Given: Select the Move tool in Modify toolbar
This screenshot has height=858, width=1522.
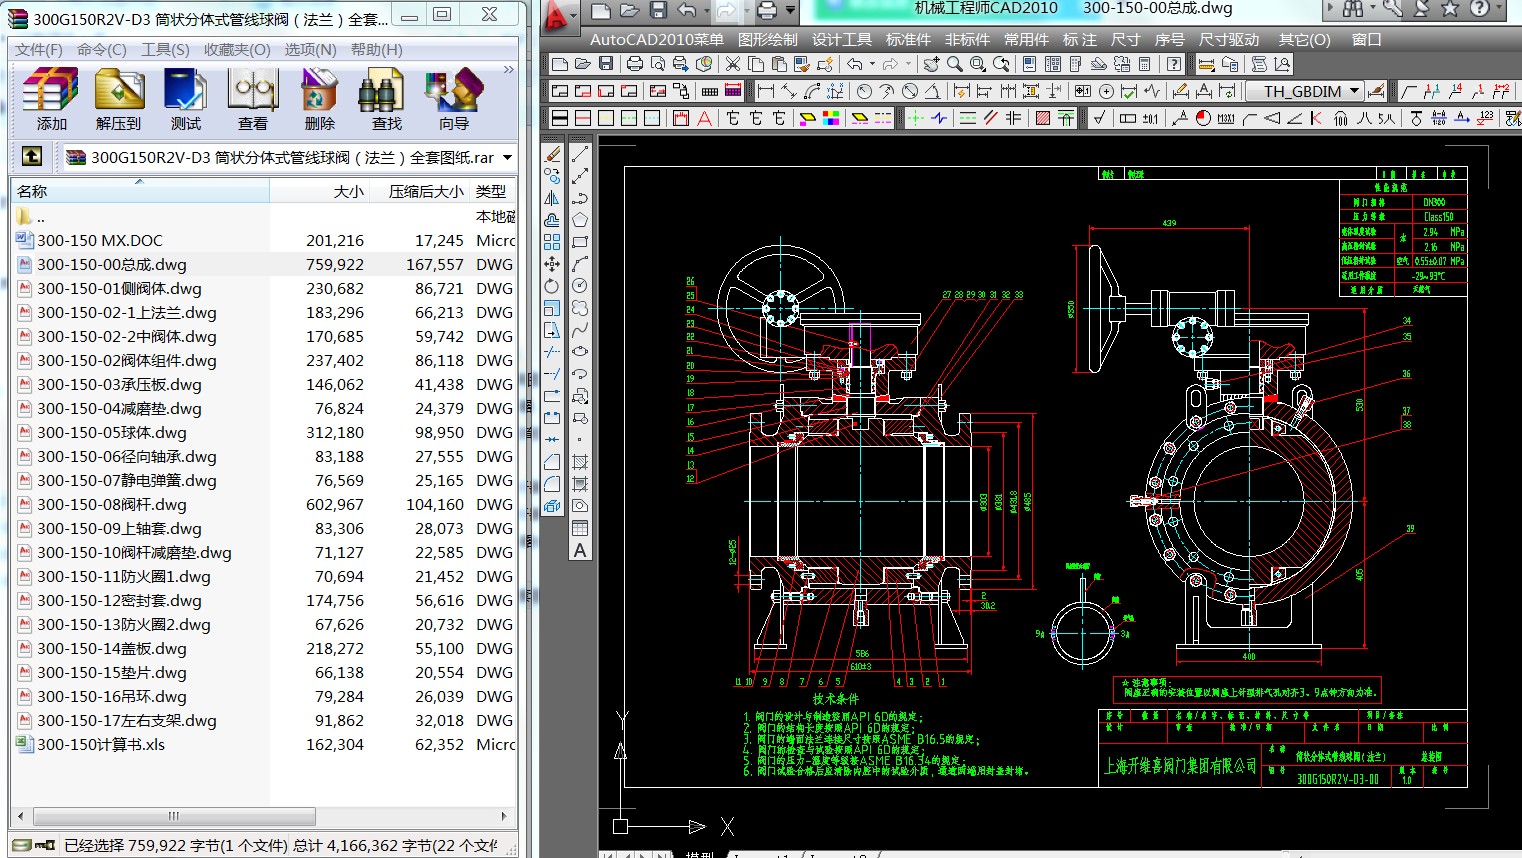Looking at the screenshot, I should (552, 264).
